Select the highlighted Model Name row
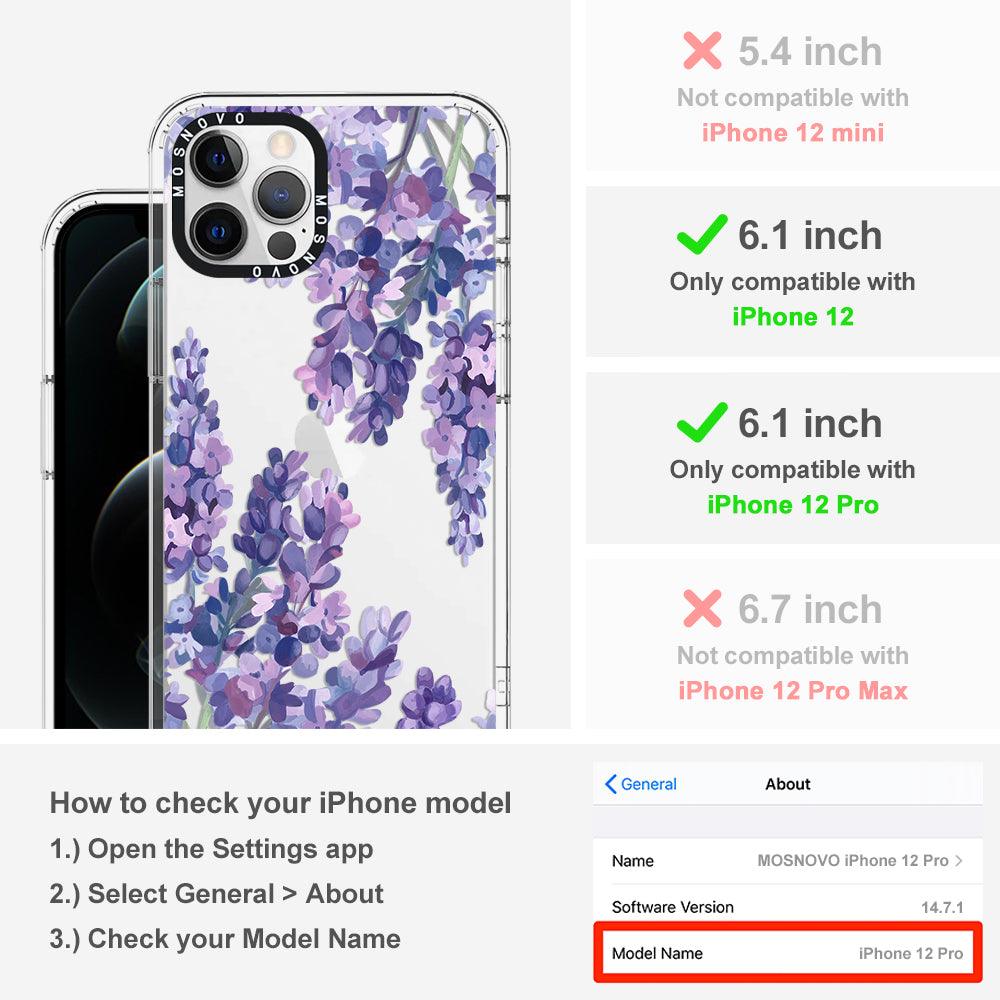The image size is (1000, 1000). click(x=788, y=953)
